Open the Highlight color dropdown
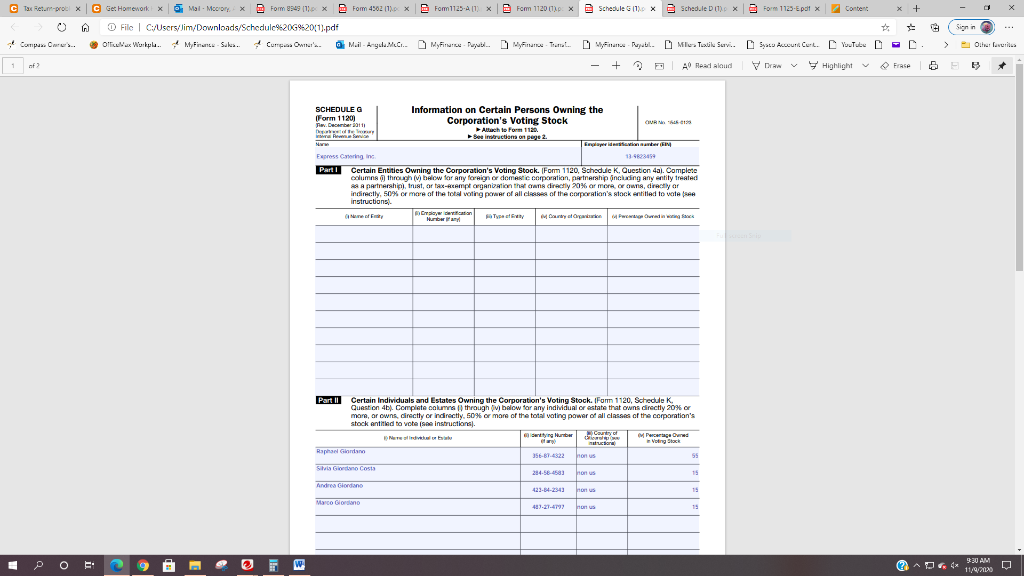This screenshot has height=576, width=1024. pos(865,65)
